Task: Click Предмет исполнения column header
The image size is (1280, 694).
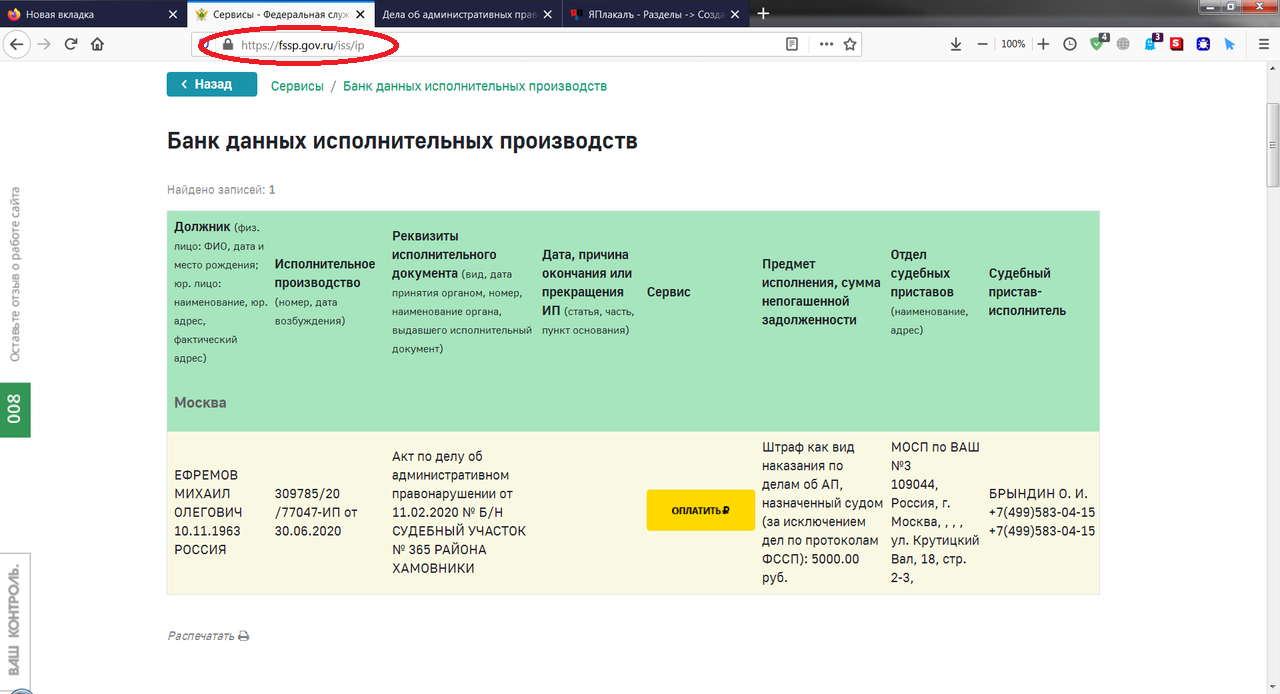Action: (x=821, y=292)
